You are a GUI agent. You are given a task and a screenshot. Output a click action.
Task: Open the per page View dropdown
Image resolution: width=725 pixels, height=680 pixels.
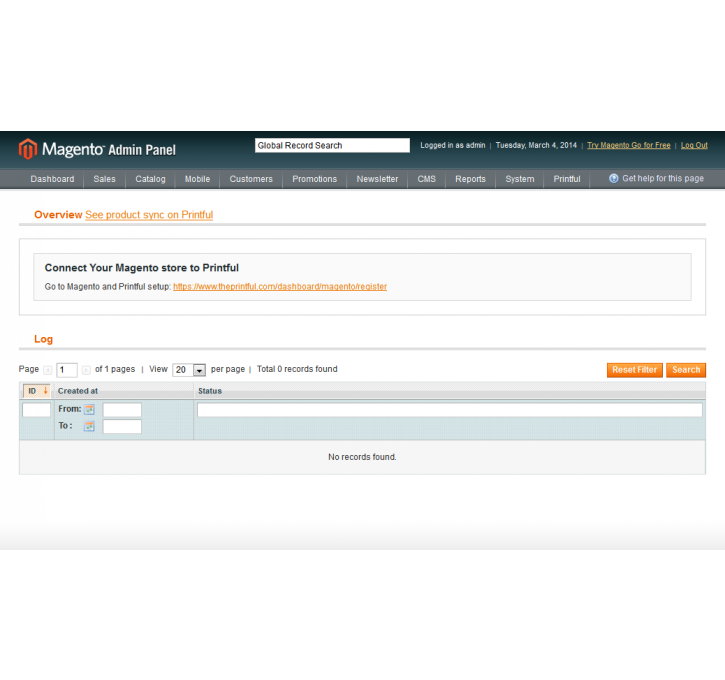point(189,370)
